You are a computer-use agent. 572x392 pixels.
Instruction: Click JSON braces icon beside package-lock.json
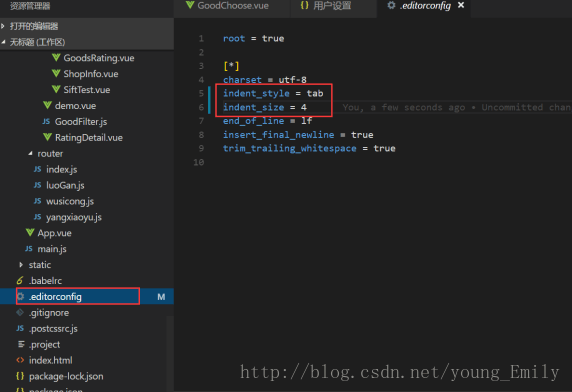20,376
